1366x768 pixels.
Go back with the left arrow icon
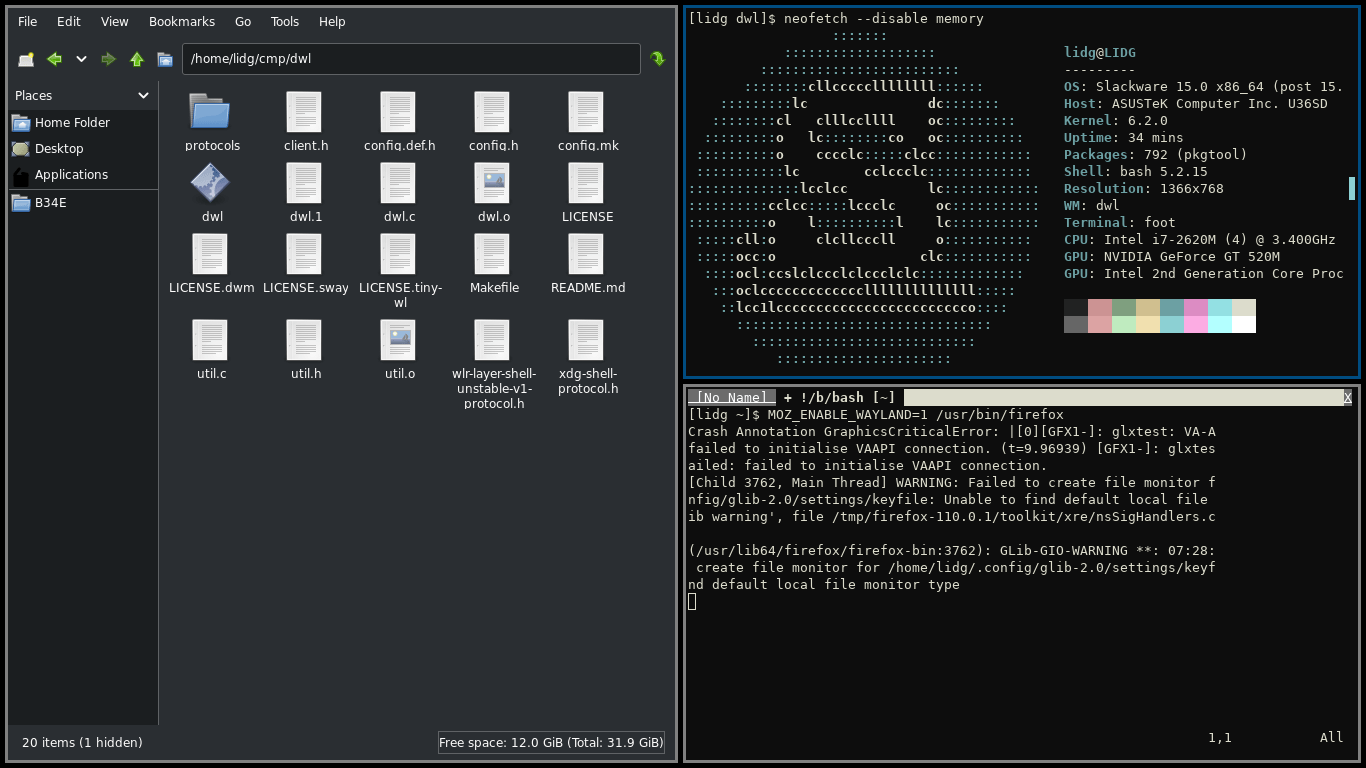pos(55,59)
